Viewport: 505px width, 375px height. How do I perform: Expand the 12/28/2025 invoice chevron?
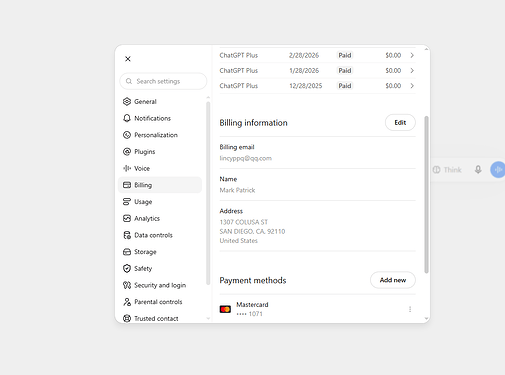(x=412, y=86)
